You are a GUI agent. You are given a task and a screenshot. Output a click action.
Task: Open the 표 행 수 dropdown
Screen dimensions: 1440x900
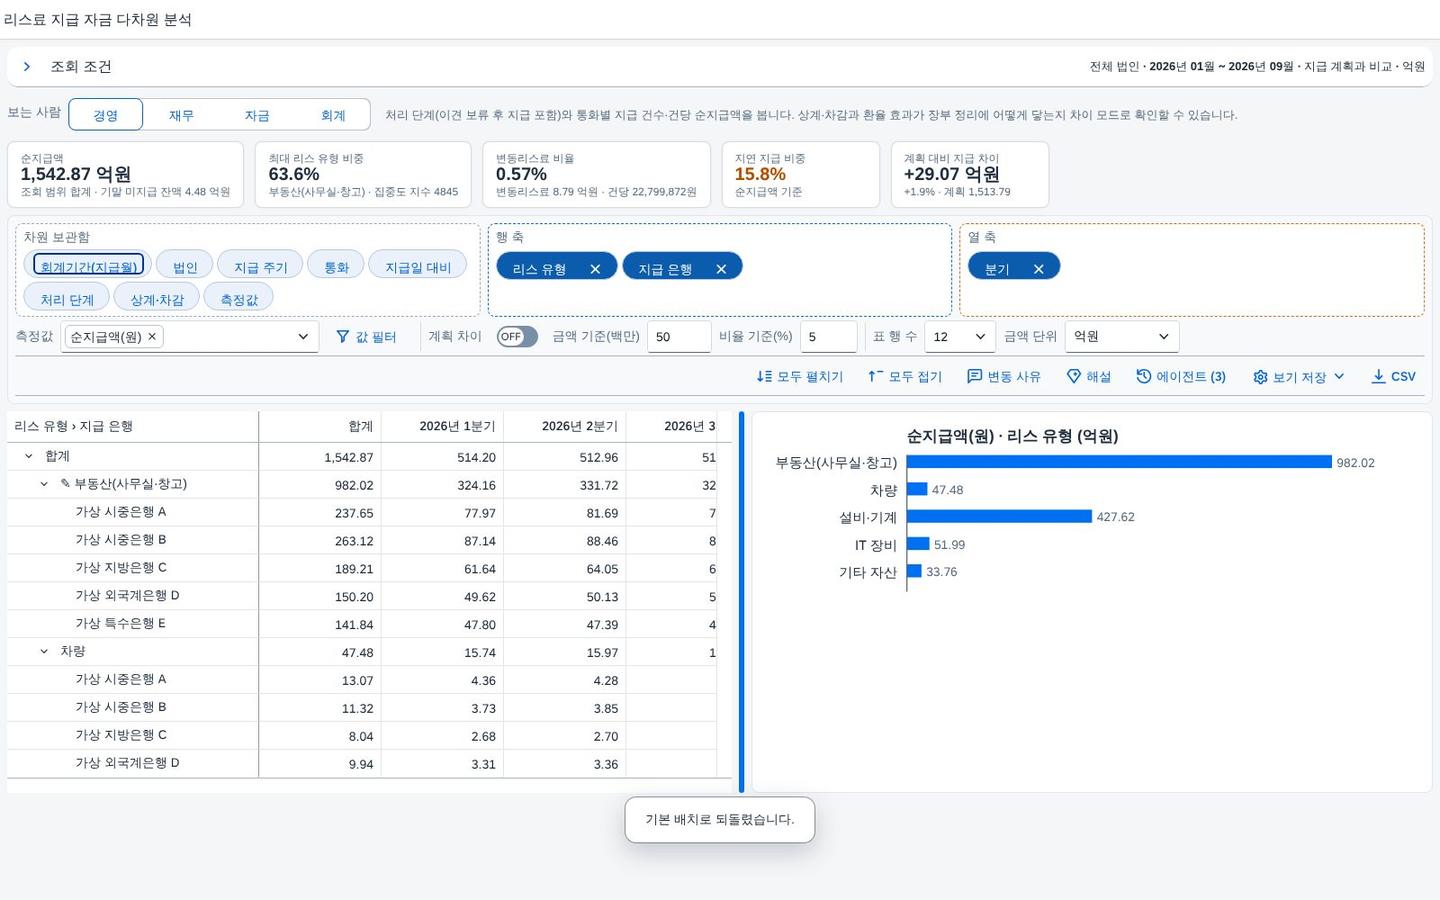[x=960, y=337]
